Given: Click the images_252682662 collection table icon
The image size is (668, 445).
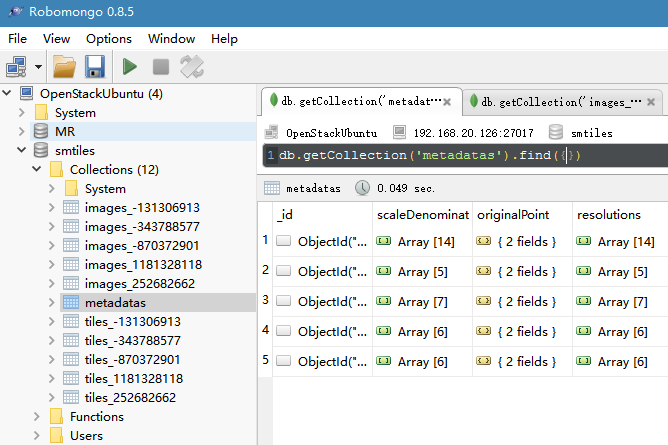Looking at the screenshot, I should tap(71, 283).
